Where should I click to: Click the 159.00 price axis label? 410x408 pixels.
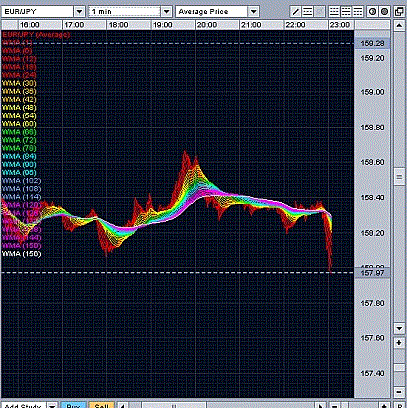372,92
